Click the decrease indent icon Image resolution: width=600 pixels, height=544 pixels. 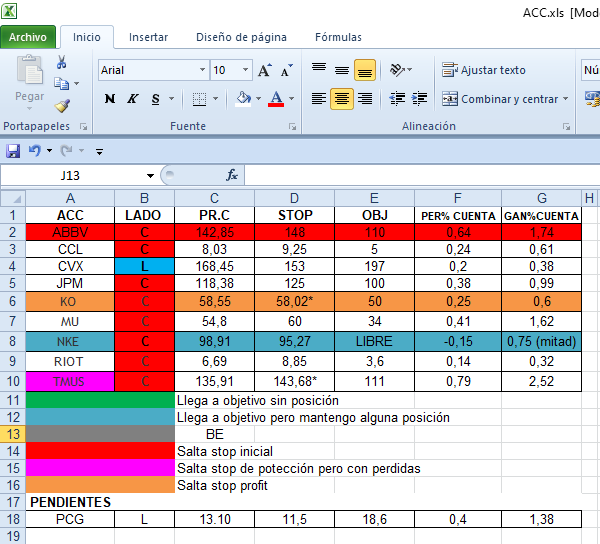coord(397,99)
